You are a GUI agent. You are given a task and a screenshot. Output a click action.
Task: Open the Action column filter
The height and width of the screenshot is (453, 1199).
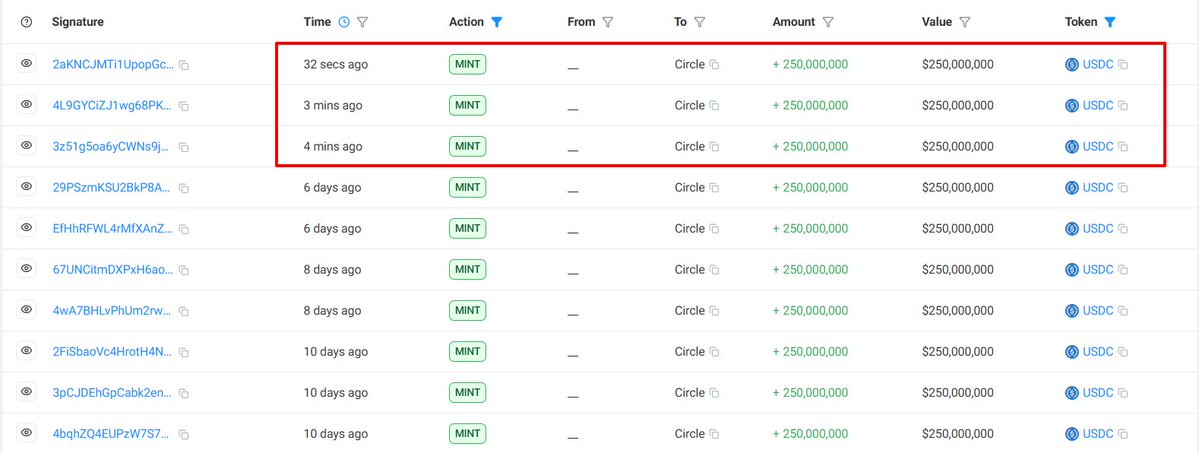coord(497,22)
